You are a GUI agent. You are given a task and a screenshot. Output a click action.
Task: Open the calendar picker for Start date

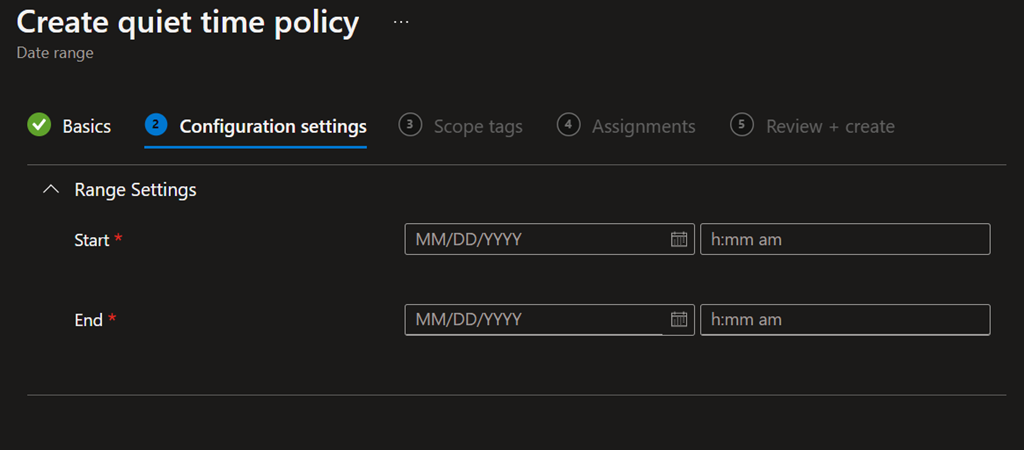(x=679, y=239)
